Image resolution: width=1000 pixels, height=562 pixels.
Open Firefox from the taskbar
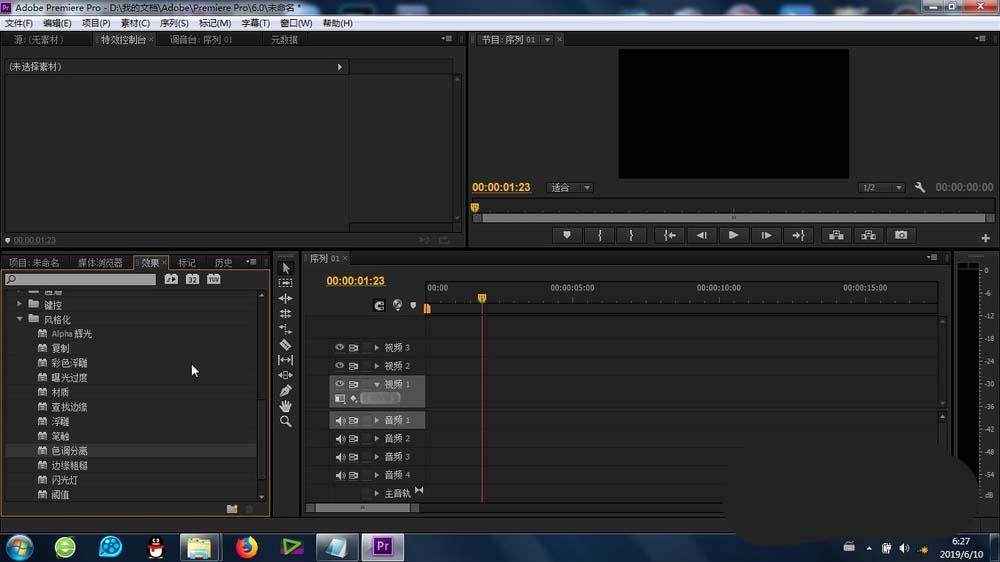(247, 547)
